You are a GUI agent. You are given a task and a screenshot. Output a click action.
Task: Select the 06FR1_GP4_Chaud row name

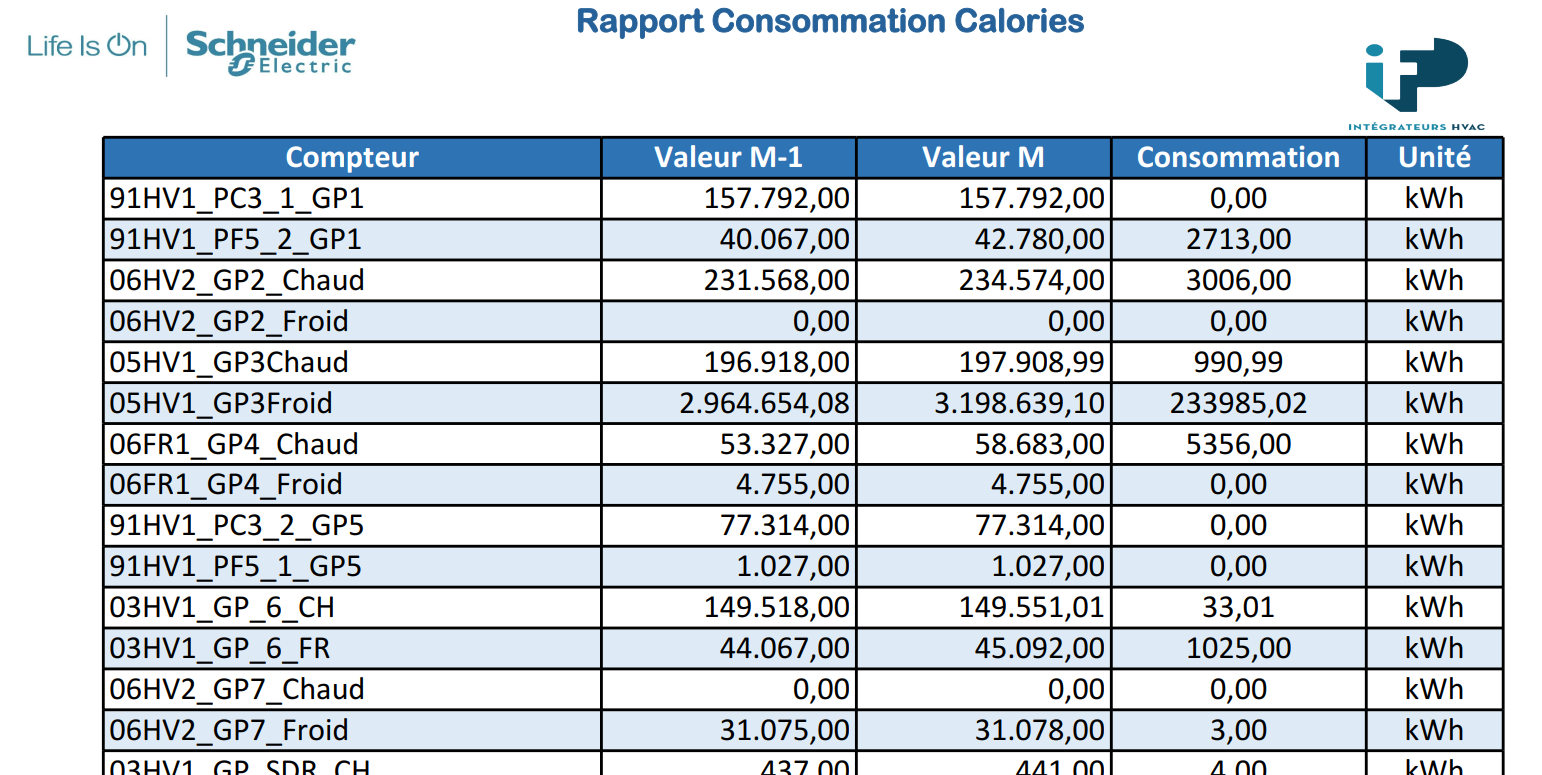(234, 445)
